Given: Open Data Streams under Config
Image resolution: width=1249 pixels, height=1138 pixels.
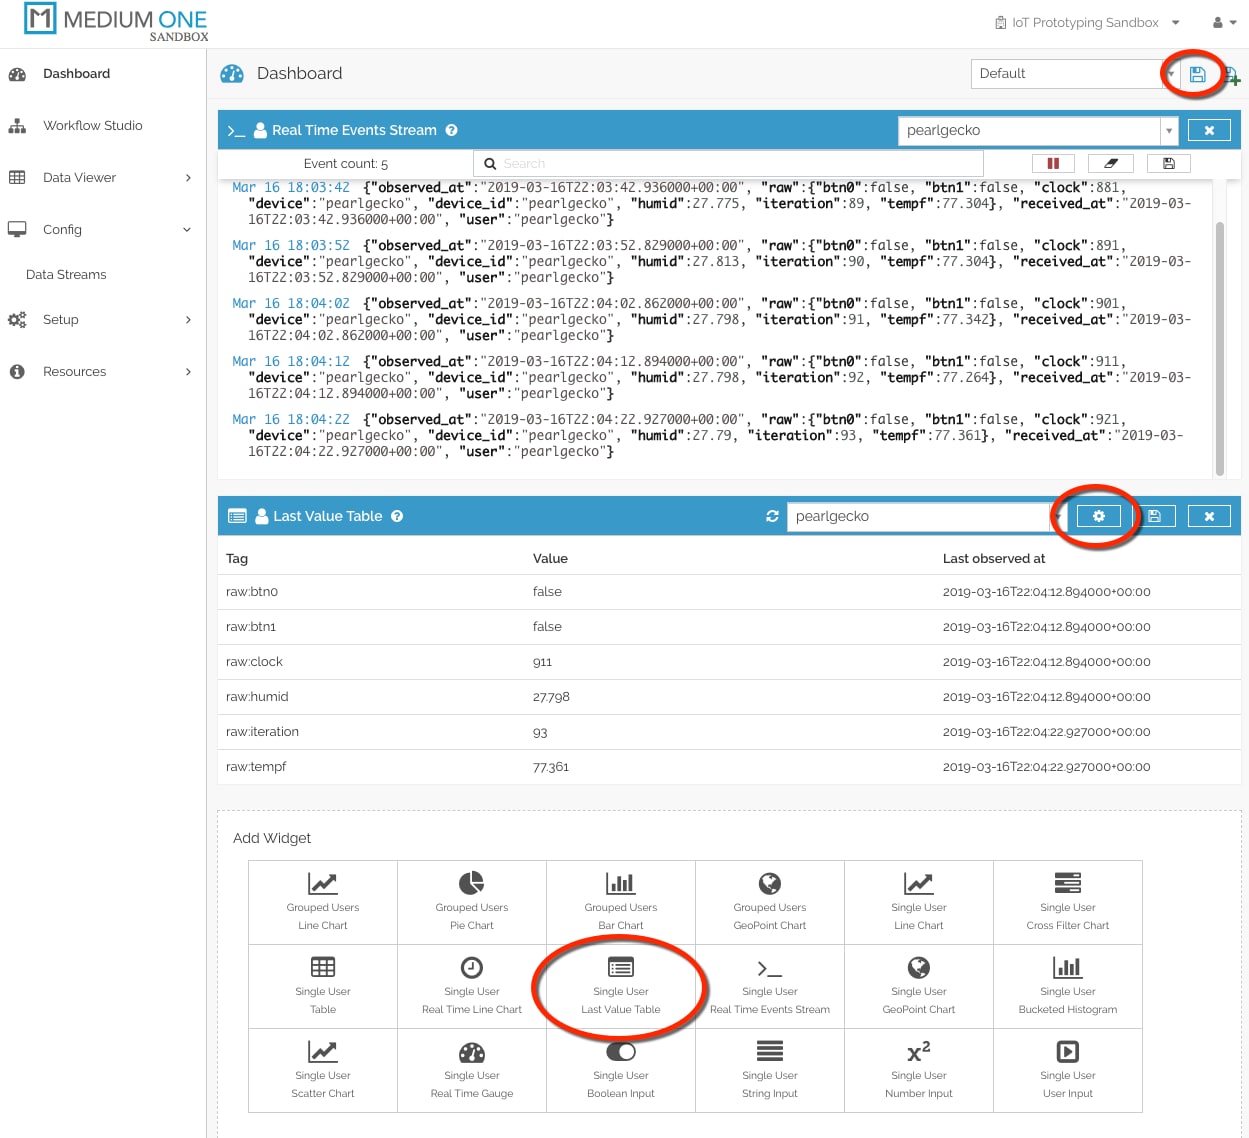Looking at the screenshot, I should pyautogui.click(x=66, y=275).
